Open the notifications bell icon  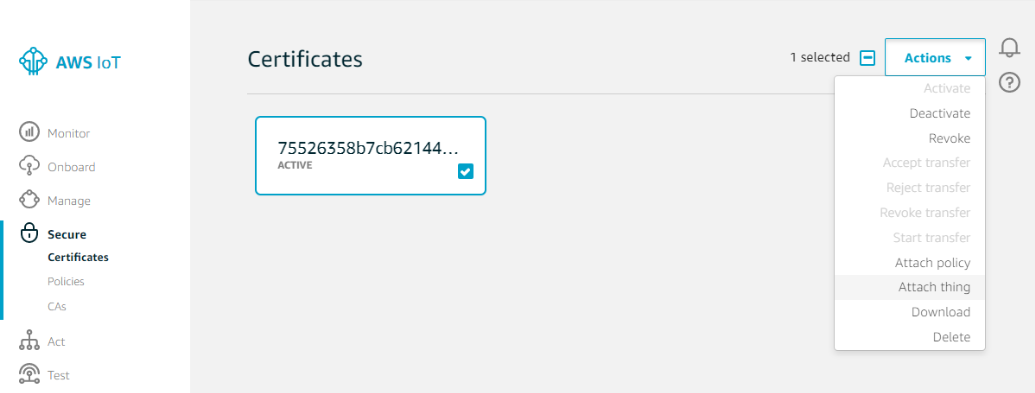point(1009,48)
